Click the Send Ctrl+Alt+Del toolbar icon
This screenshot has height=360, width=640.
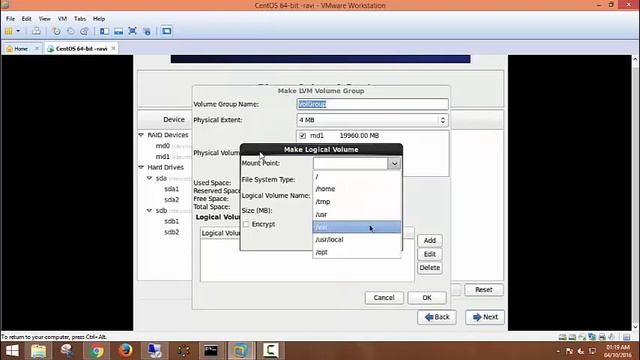click(36, 31)
